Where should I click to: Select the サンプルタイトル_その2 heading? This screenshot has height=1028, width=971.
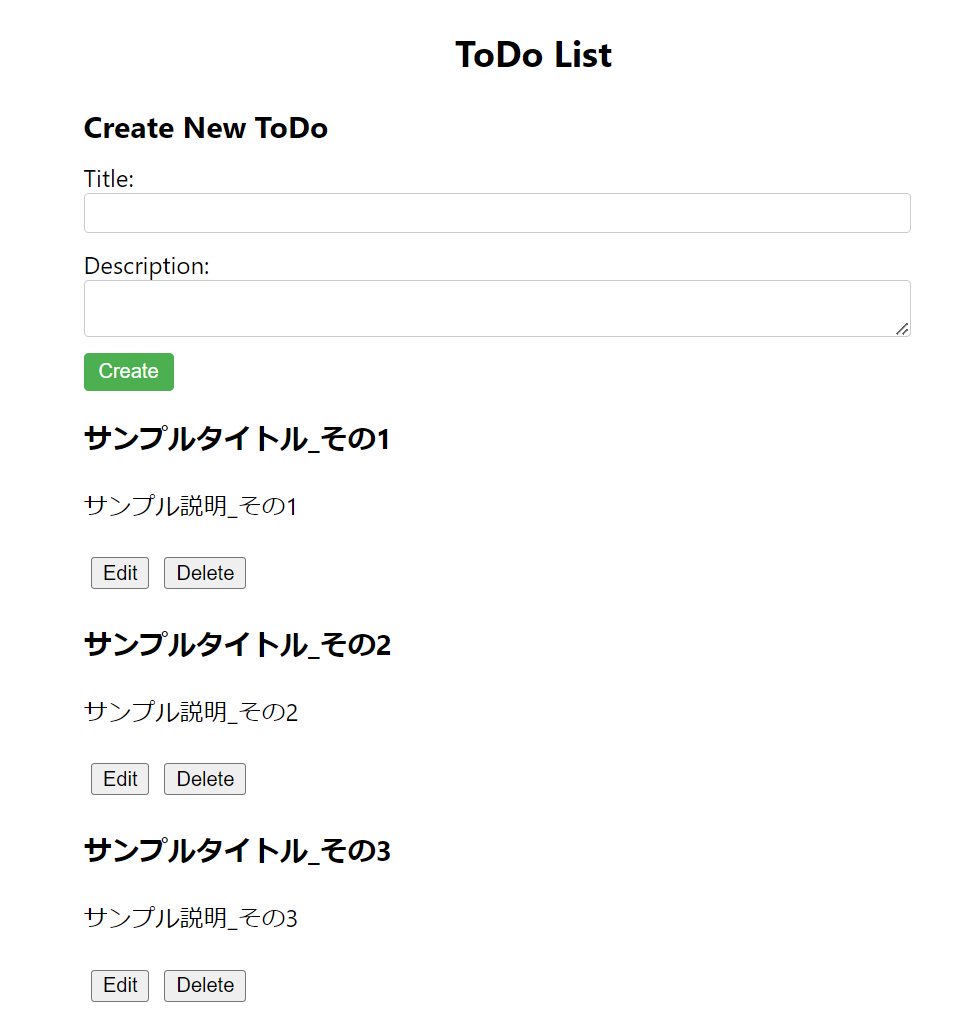(237, 644)
